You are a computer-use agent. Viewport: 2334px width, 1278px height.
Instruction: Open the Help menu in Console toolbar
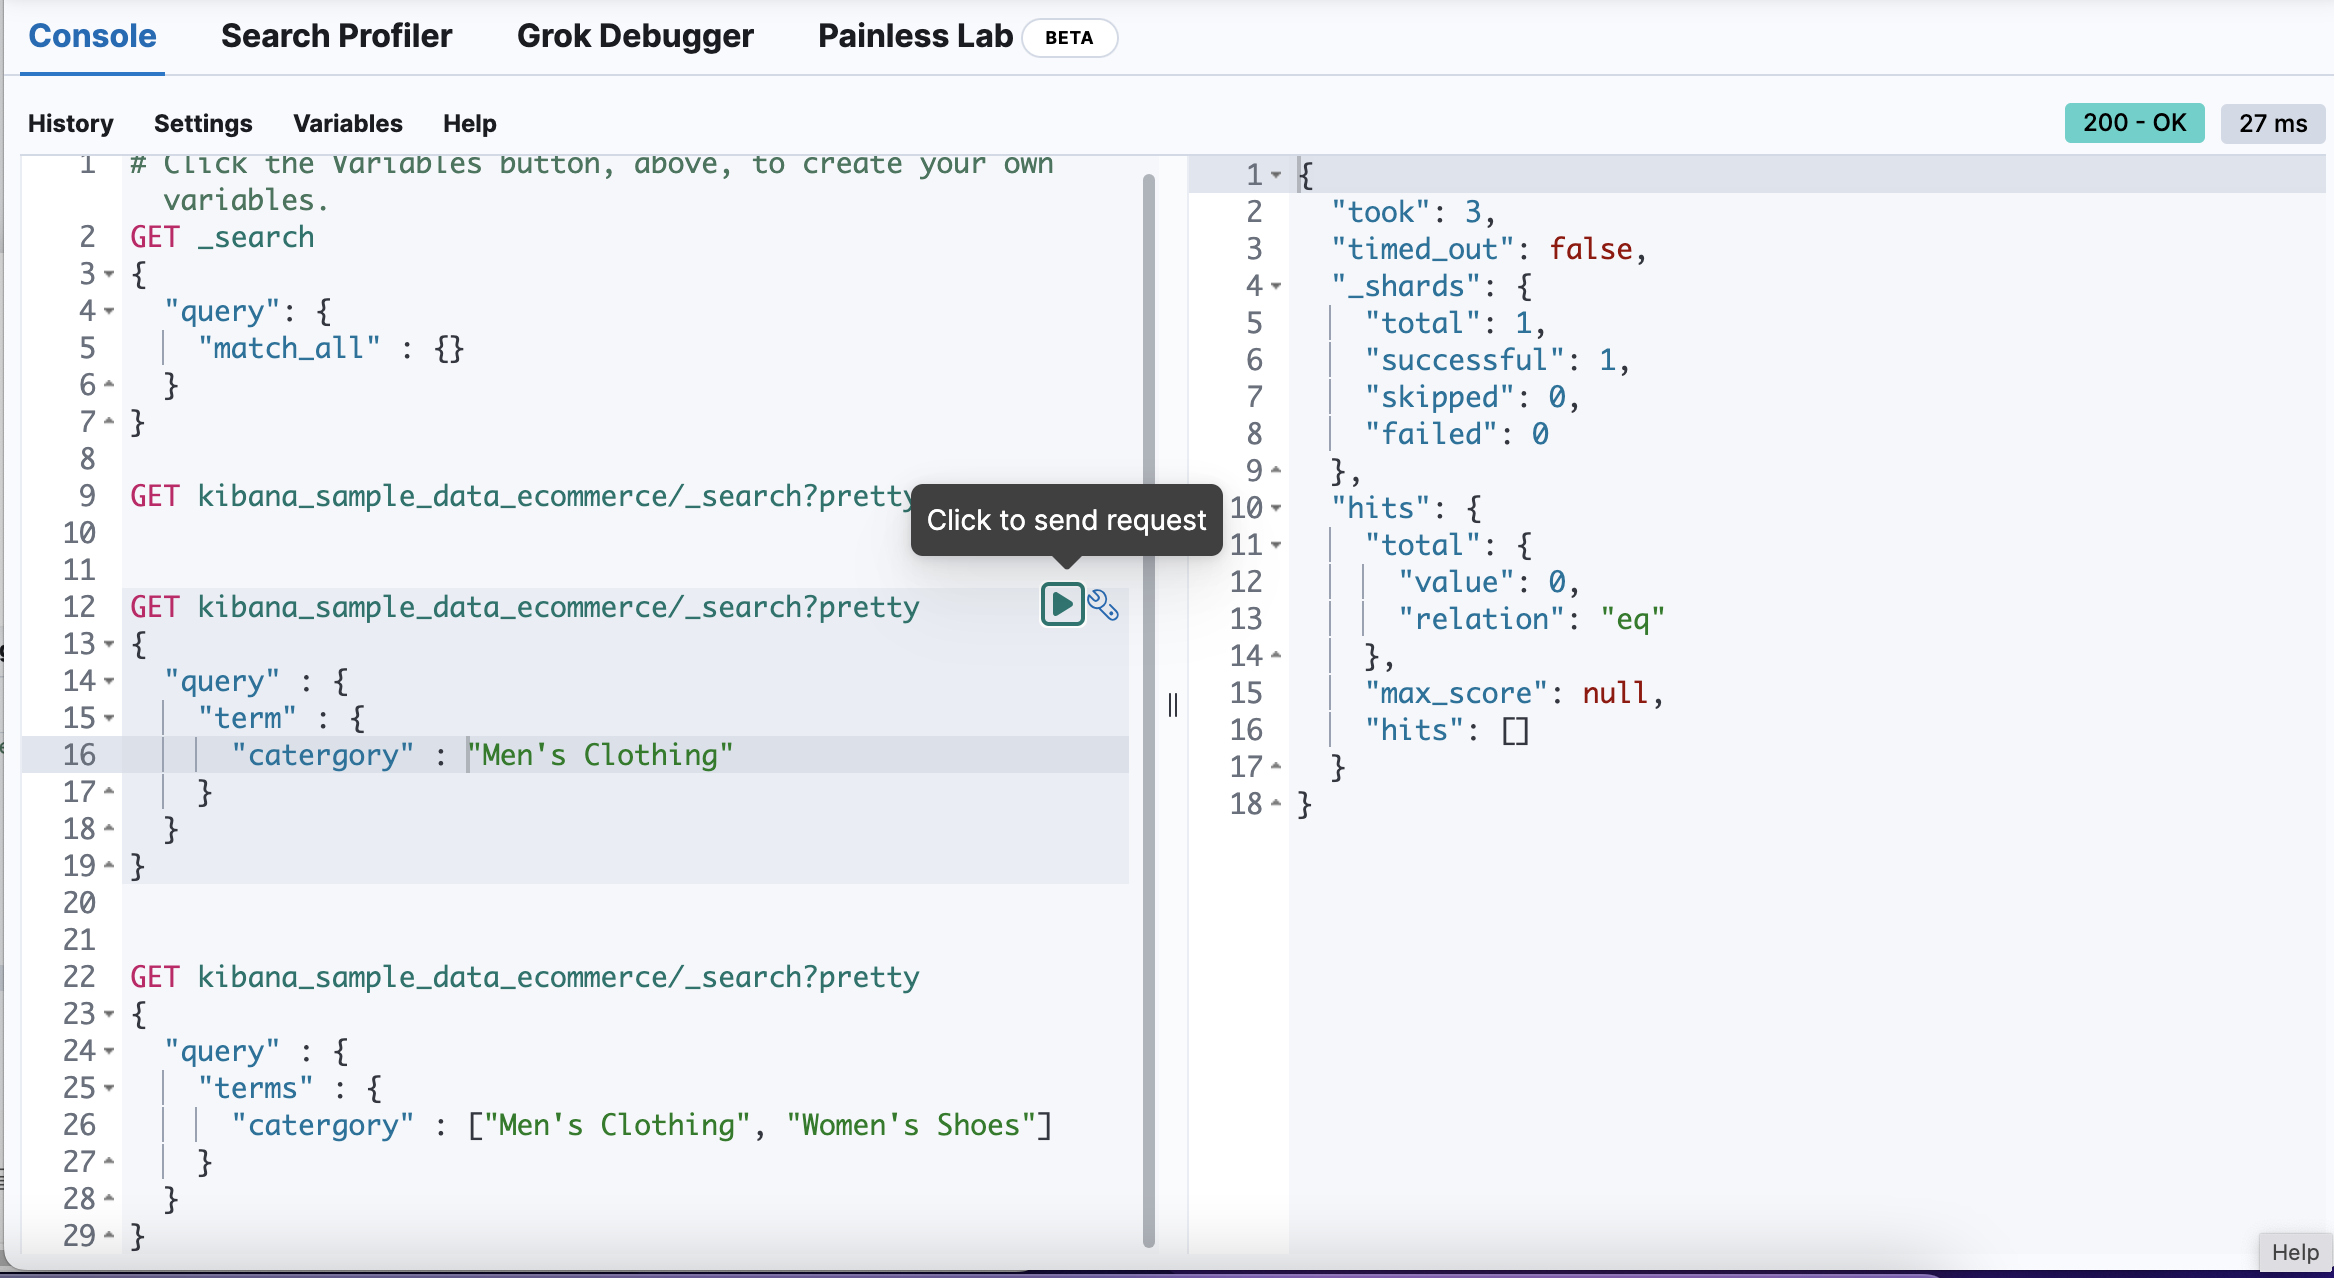click(x=470, y=123)
